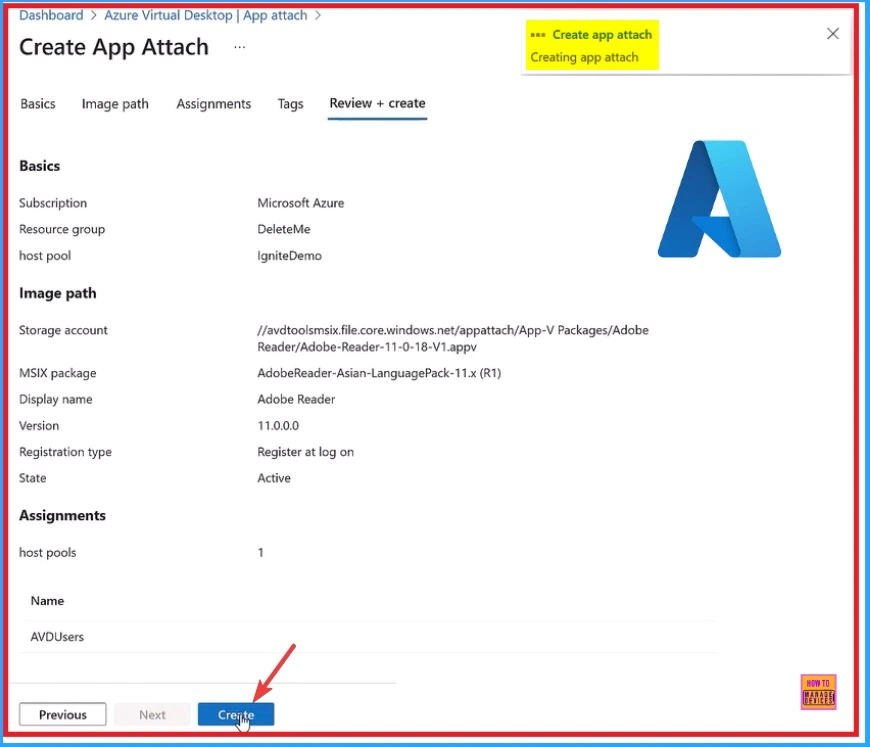
Task: Click the Subscription label
Action: pyautogui.click(x=53, y=203)
